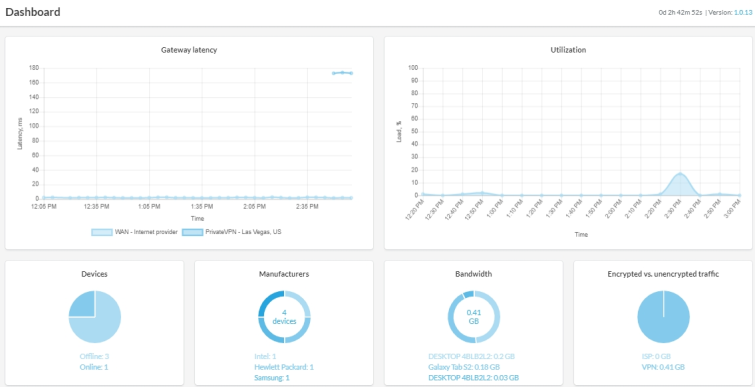Open the version 1.0.13 link
The height and width of the screenshot is (387, 755).
pyautogui.click(x=742, y=13)
